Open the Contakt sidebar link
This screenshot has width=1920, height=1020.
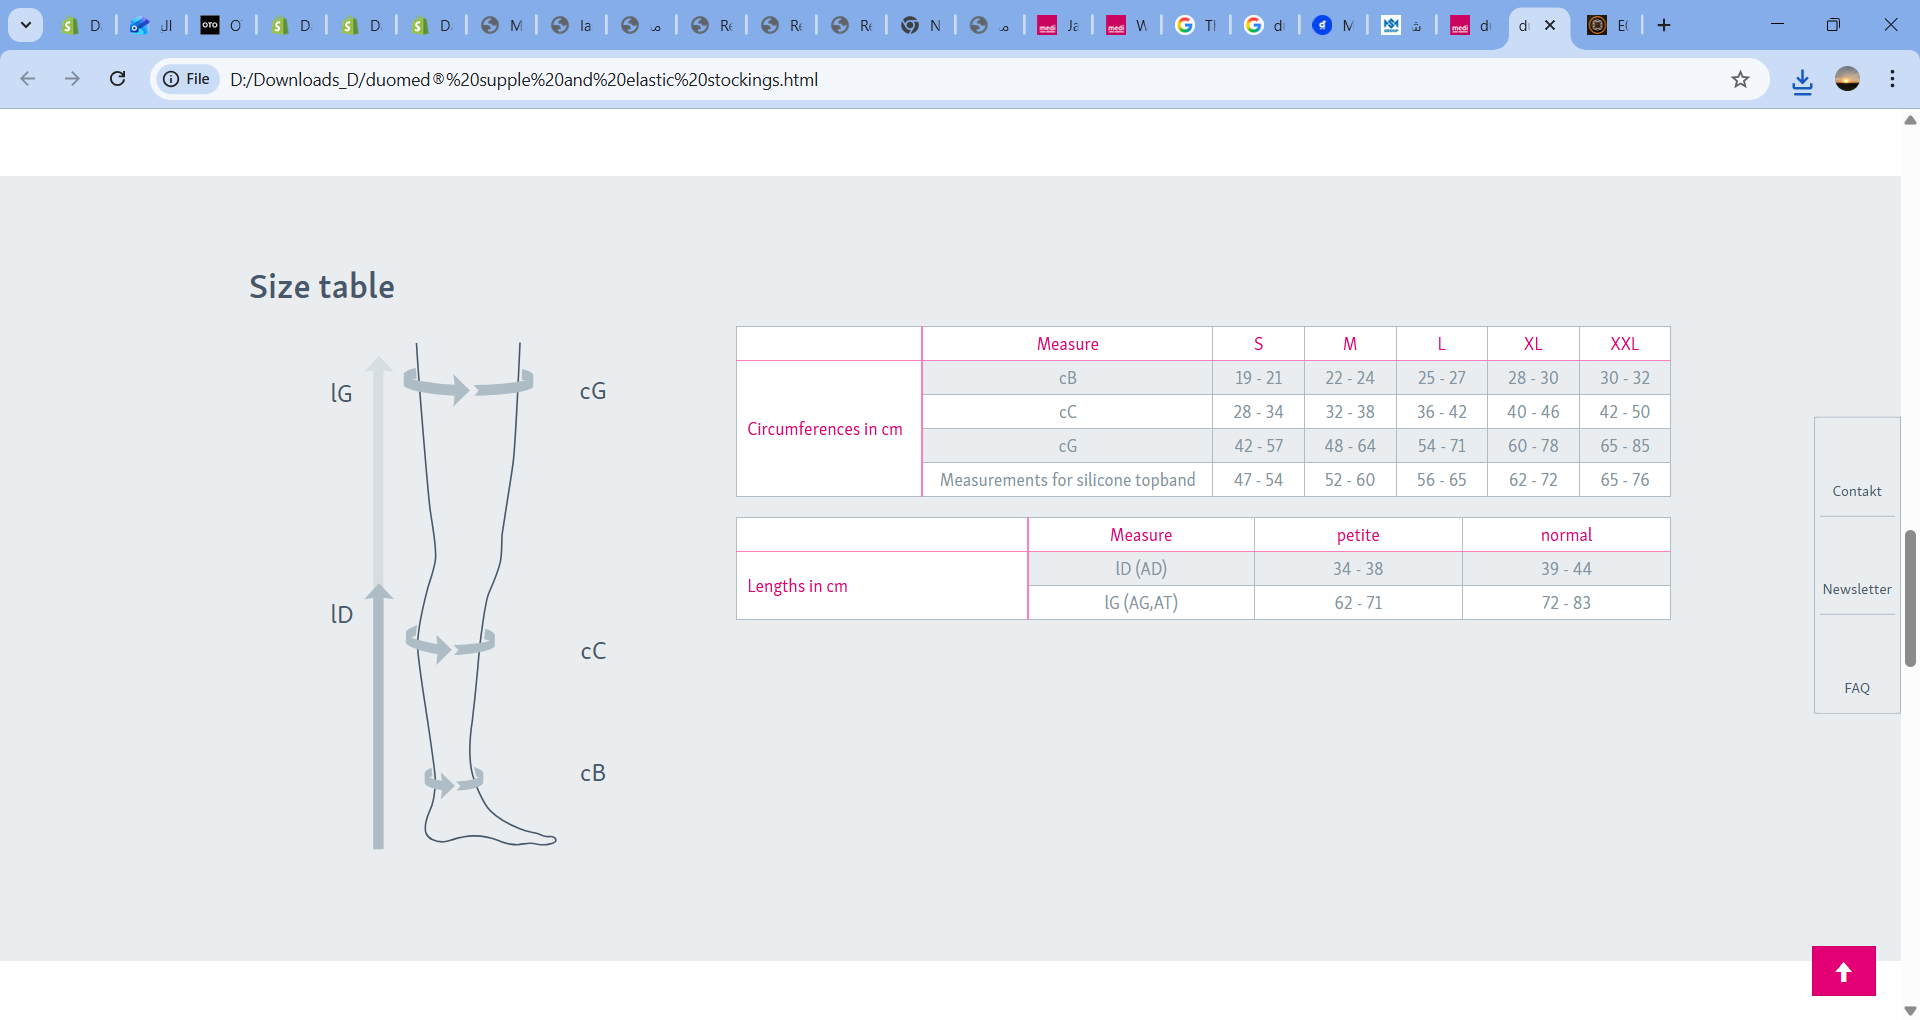1856,491
